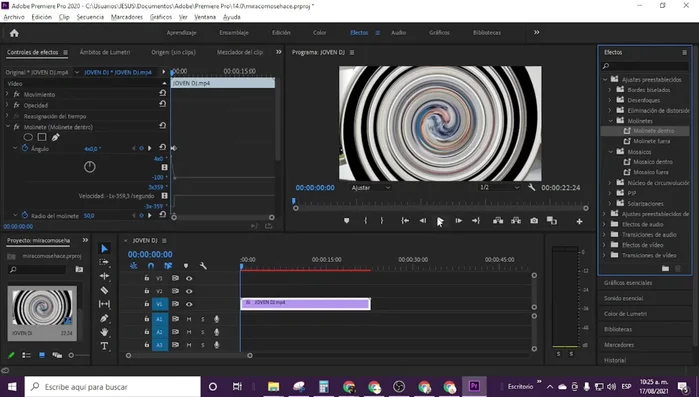Open Program monitor settings wrench
Viewport: 699px width, 397px height.
coord(531,188)
